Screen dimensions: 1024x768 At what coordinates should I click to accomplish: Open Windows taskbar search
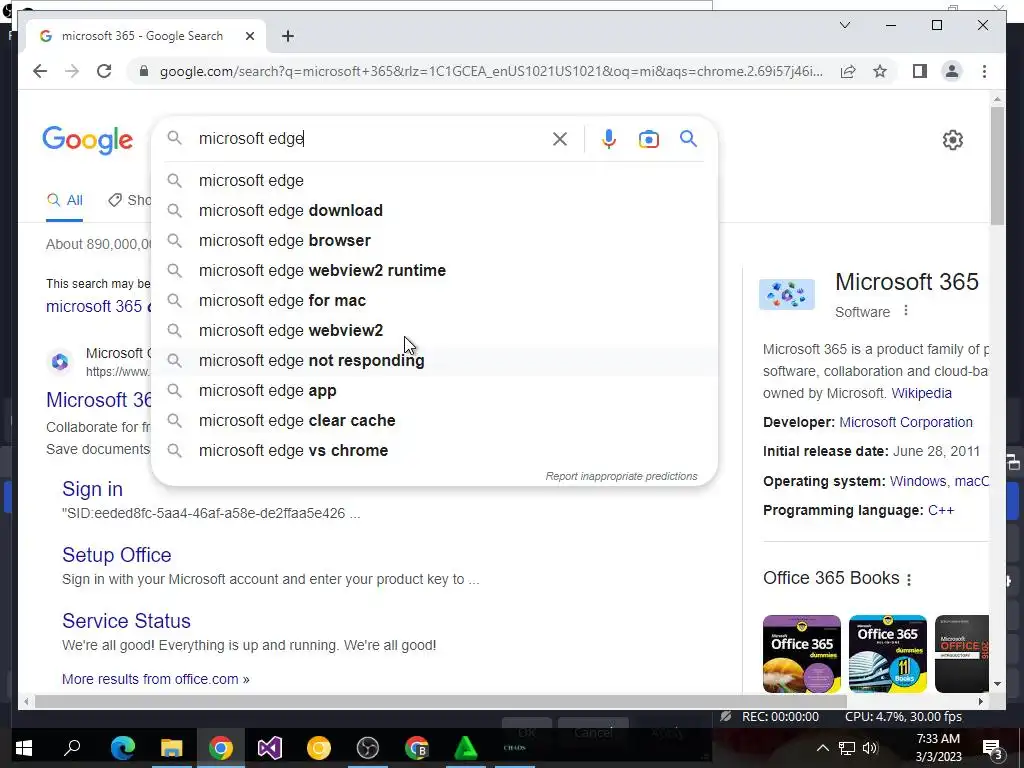(x=72, y=748)
